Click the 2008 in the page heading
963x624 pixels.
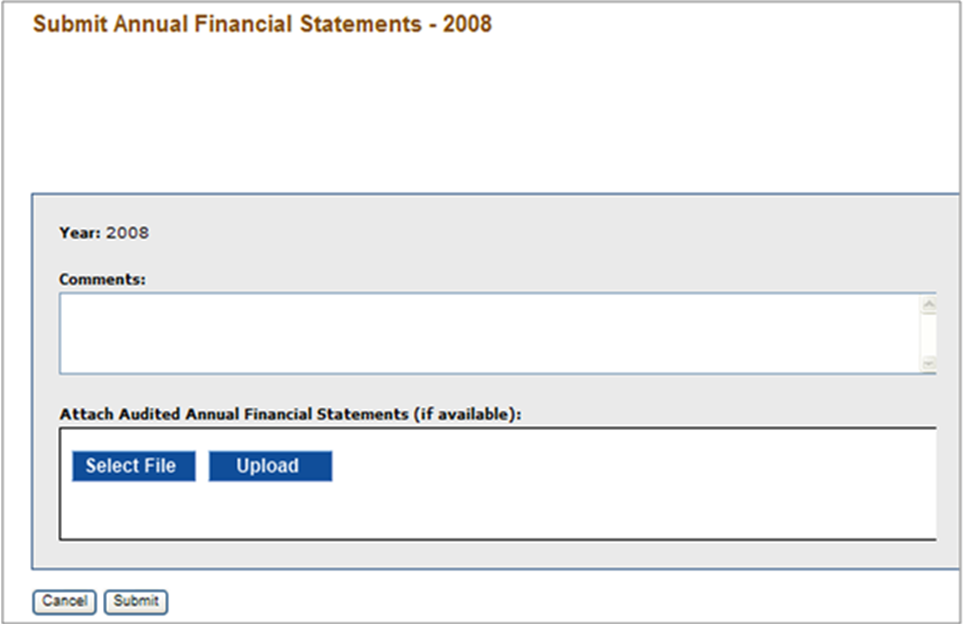467,24
